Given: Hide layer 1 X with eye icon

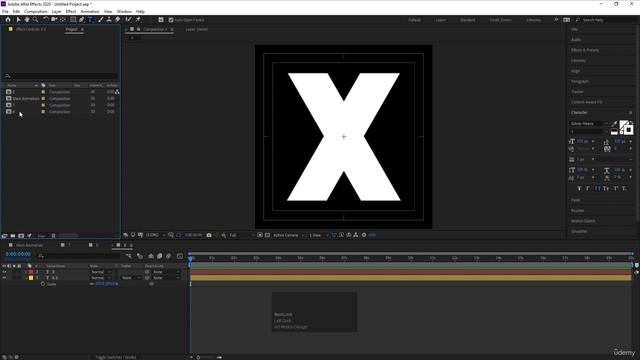Looking at the screenshot, I should 4,272.
